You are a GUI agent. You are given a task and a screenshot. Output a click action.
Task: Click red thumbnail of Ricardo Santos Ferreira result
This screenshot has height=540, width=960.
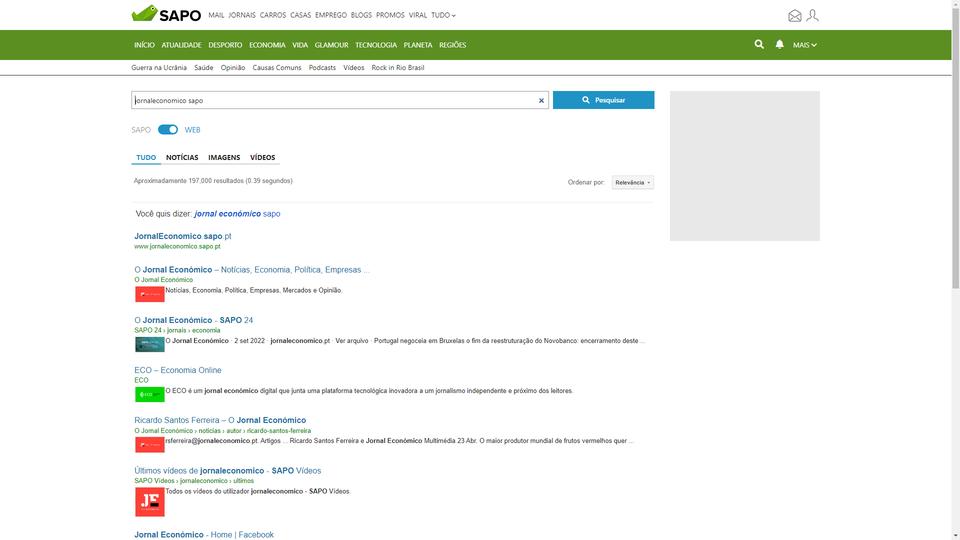point(150,444)
